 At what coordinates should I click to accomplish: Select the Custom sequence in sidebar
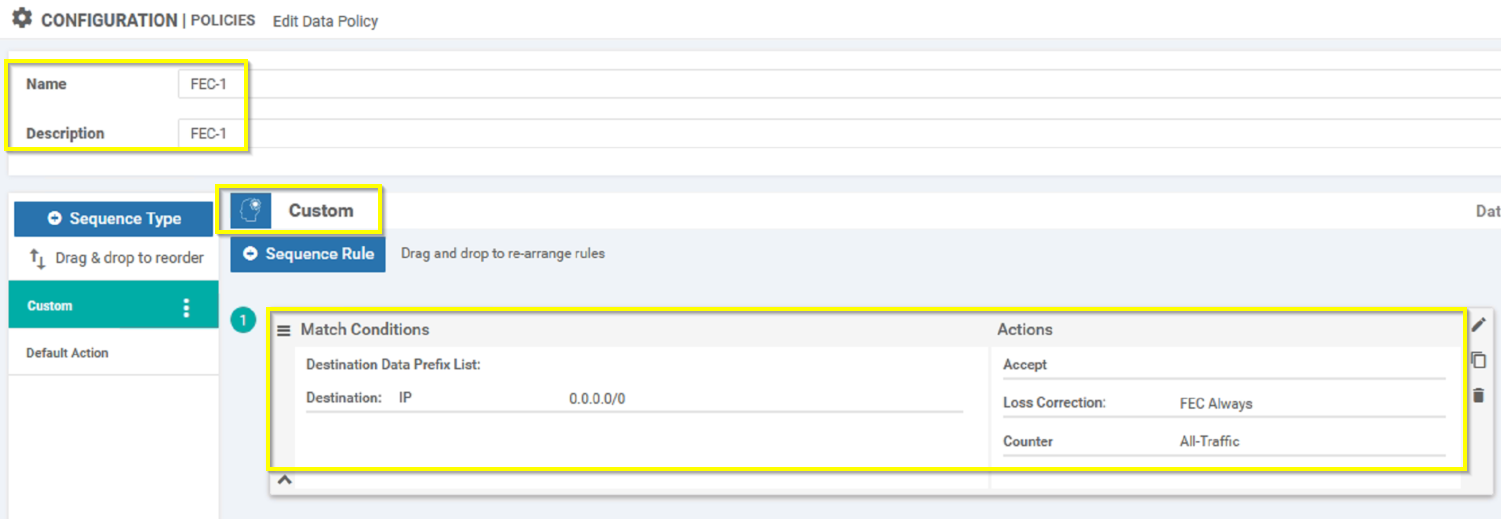pyautogui.click(x=114, y=306)
